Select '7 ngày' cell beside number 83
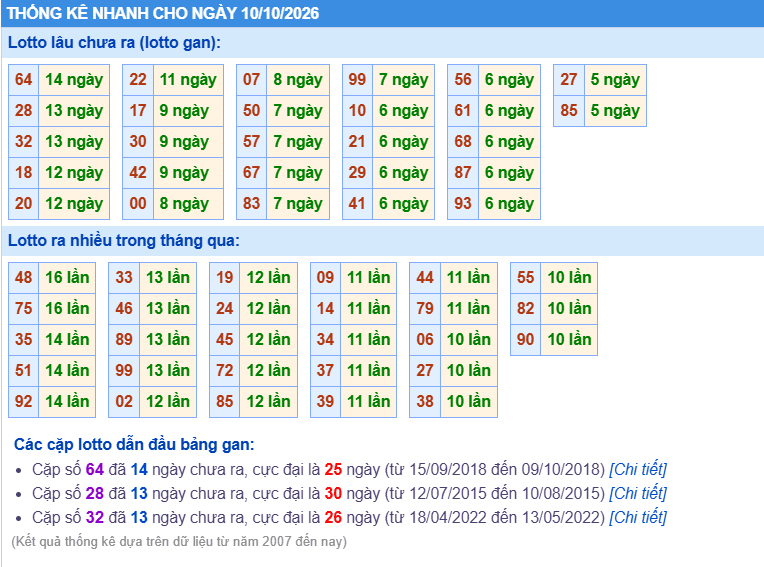The image size is (764, 567). pos(298,204)
